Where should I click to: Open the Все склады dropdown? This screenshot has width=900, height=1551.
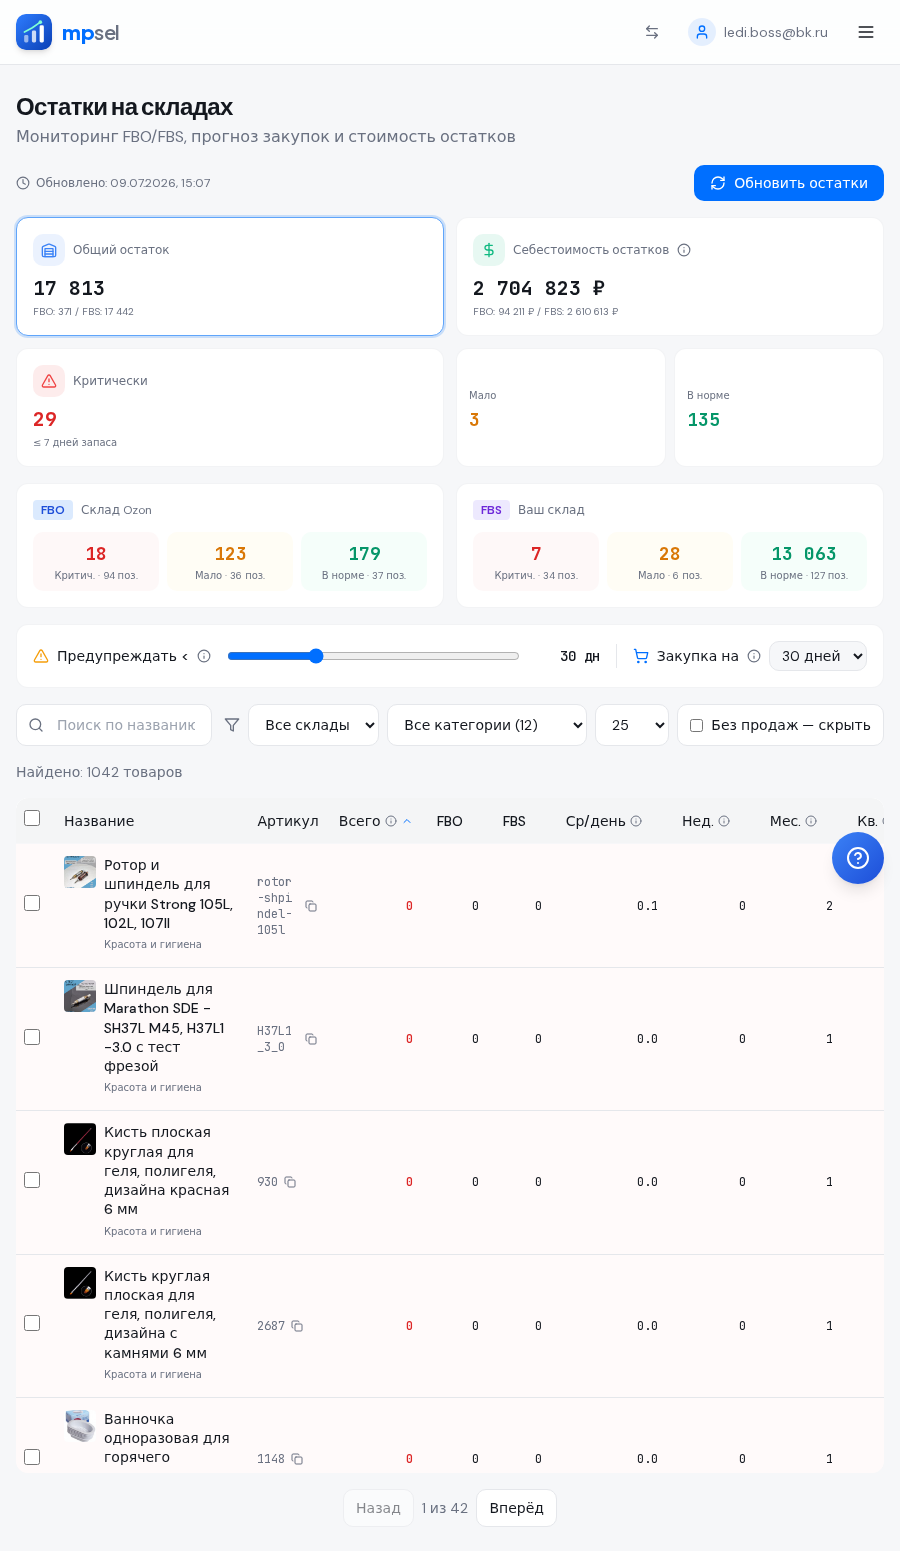point(313,725)
